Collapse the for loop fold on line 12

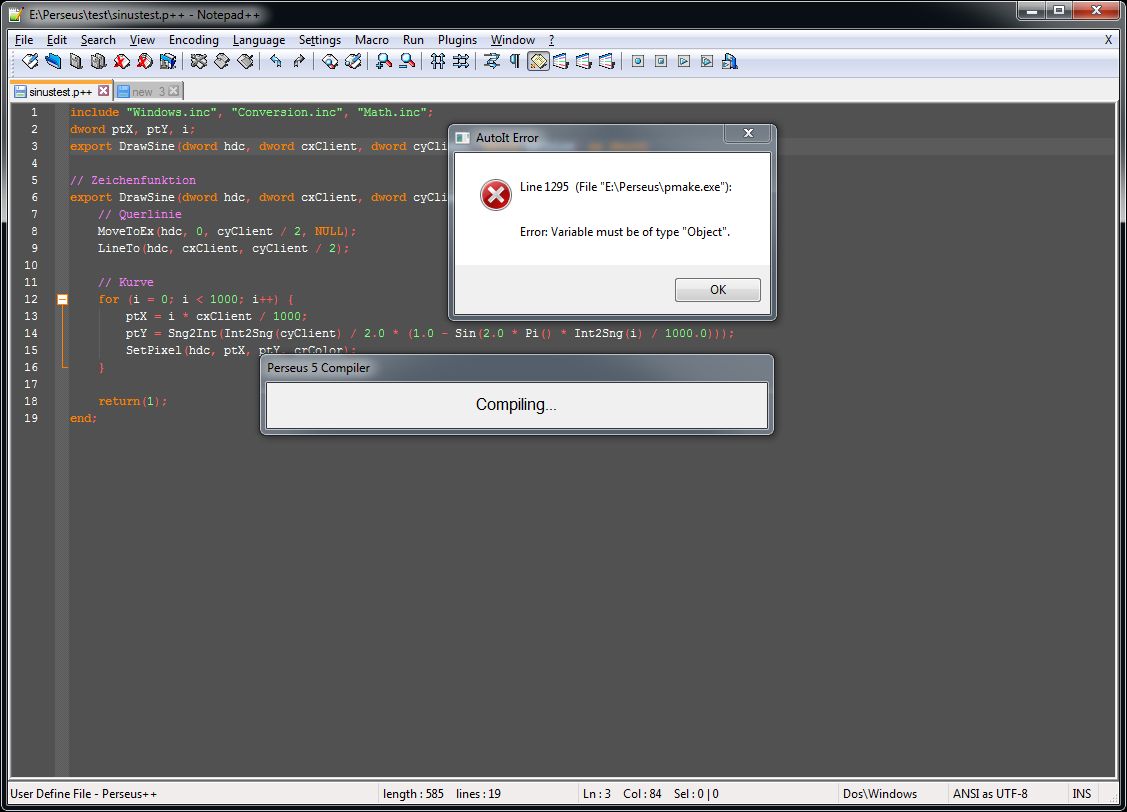click(x=62, y=299)
